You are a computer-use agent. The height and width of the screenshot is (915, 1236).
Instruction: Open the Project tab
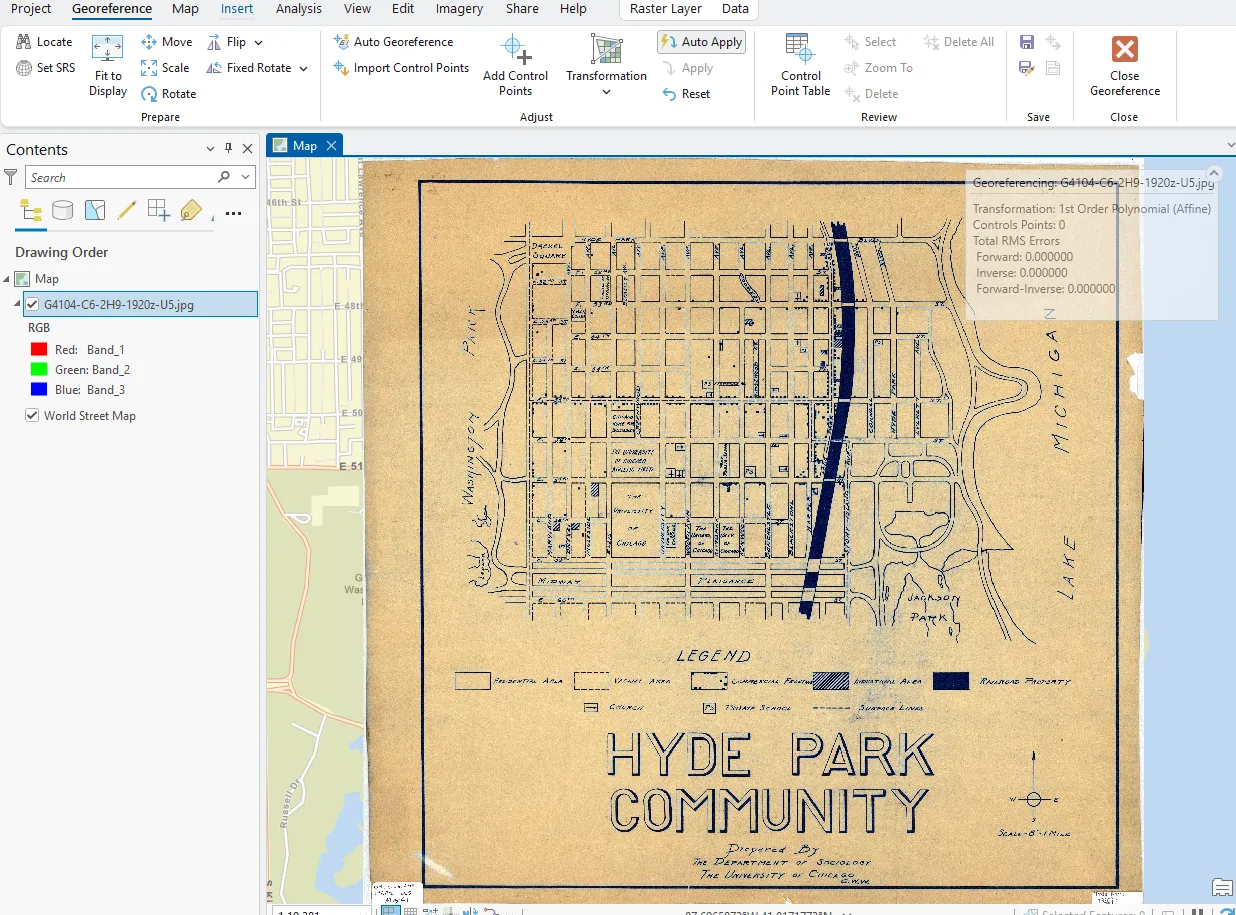pos(31,9)
